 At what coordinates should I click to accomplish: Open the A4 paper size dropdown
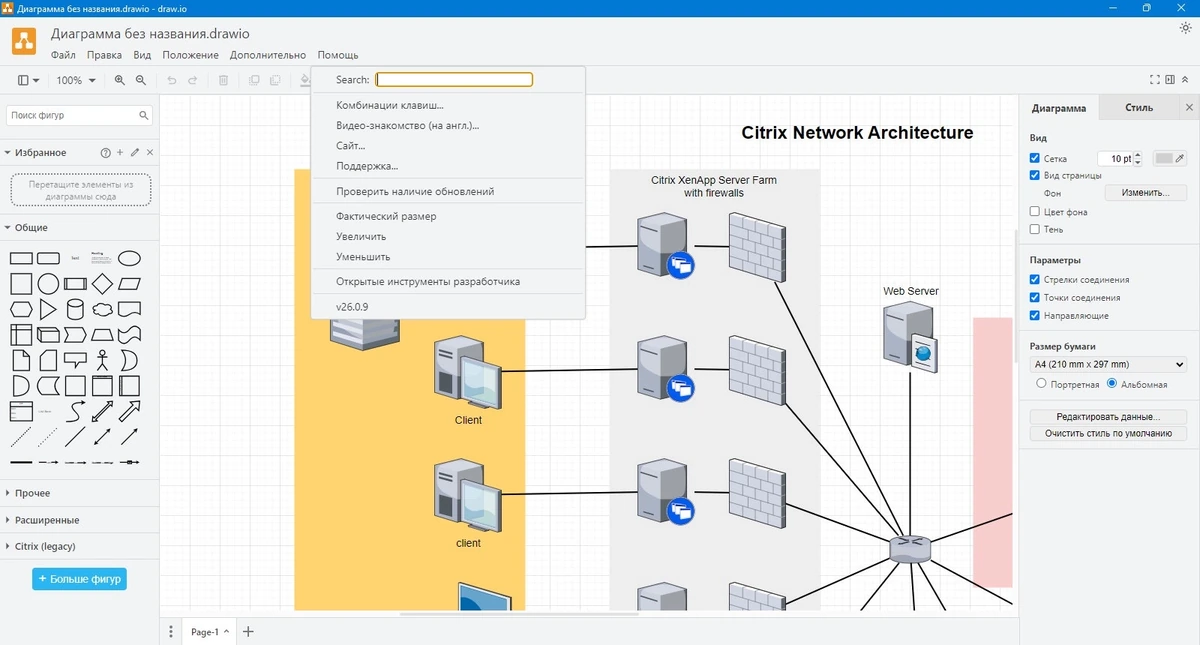click(1108, 364)
